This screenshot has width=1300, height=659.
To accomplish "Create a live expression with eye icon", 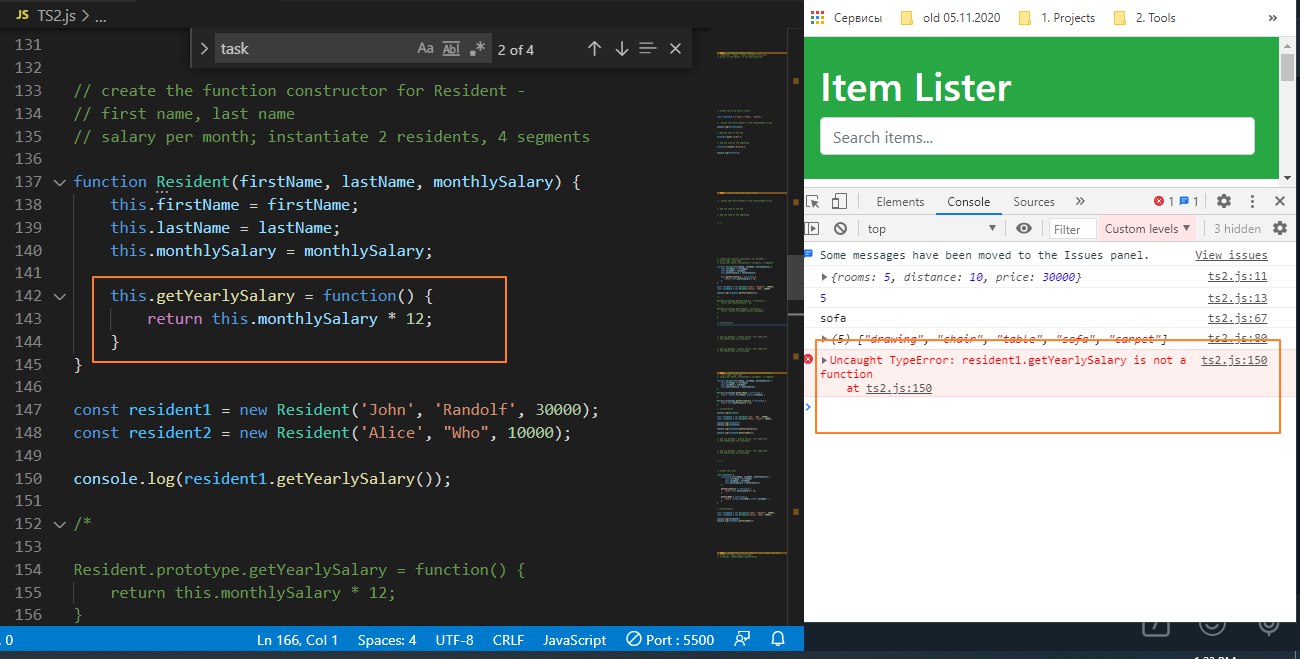I will pos(1023,228).
